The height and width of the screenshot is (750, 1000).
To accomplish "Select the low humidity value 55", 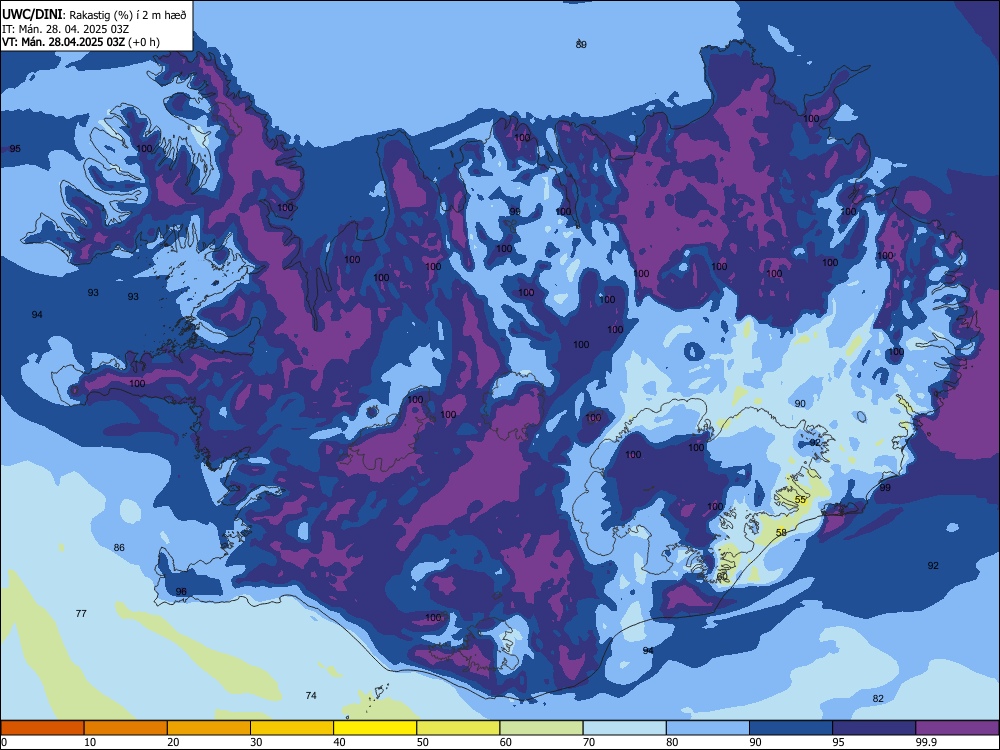I will pos(800,499).
